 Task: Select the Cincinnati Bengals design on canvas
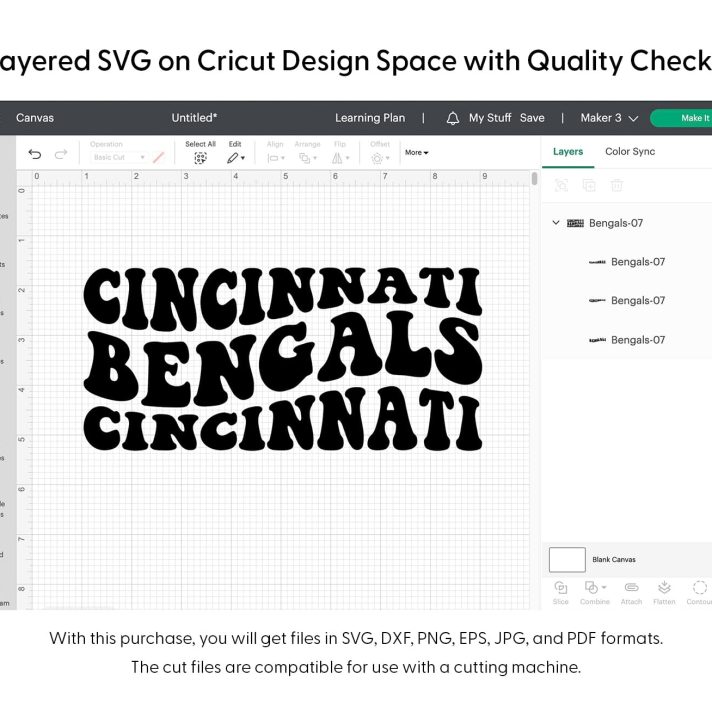282,359
